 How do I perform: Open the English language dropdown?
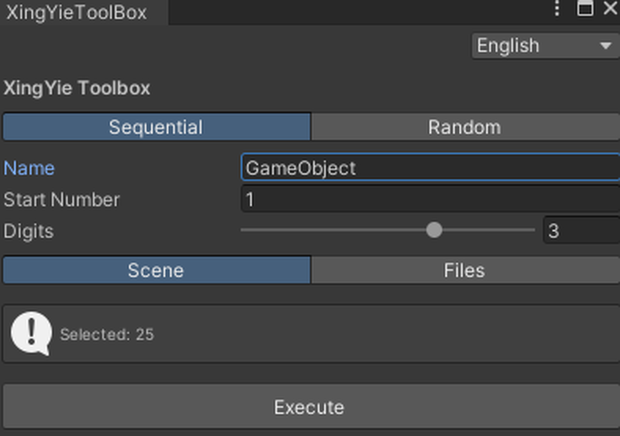pos(546,46)
